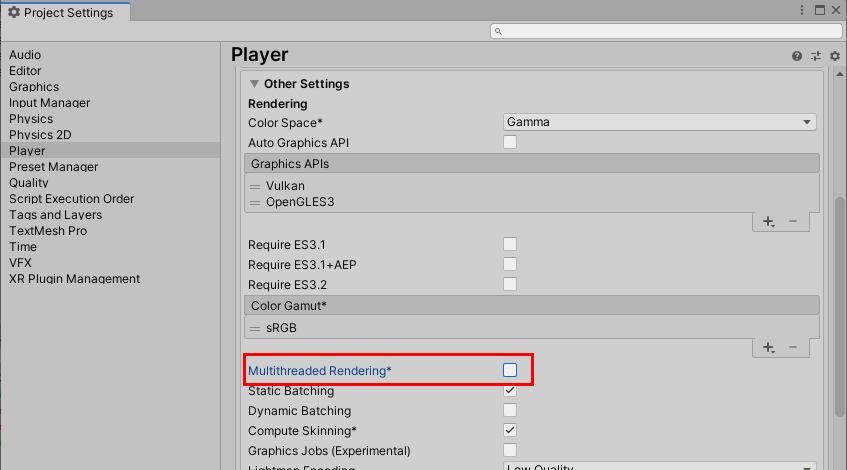Image resolution: width=847 pixels, height=470 pixels.
Task: Click the Project Settings tab gear icon
Action: [x=14, y=12]
